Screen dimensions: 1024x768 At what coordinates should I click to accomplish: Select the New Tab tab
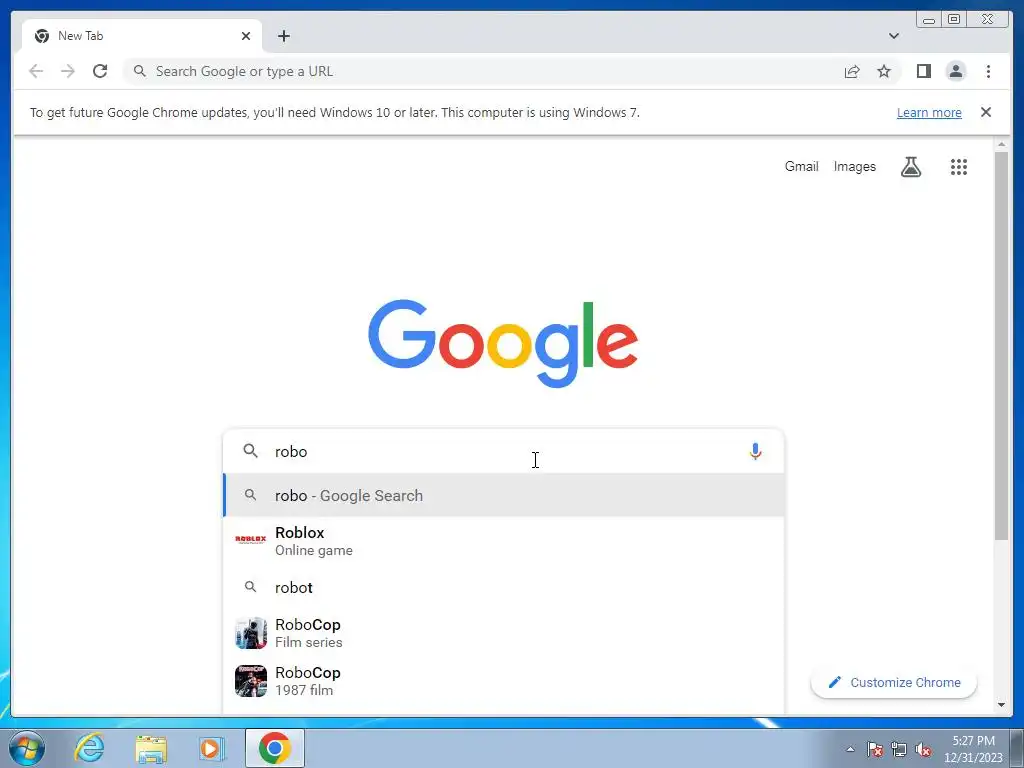click(x=141, y=36)
